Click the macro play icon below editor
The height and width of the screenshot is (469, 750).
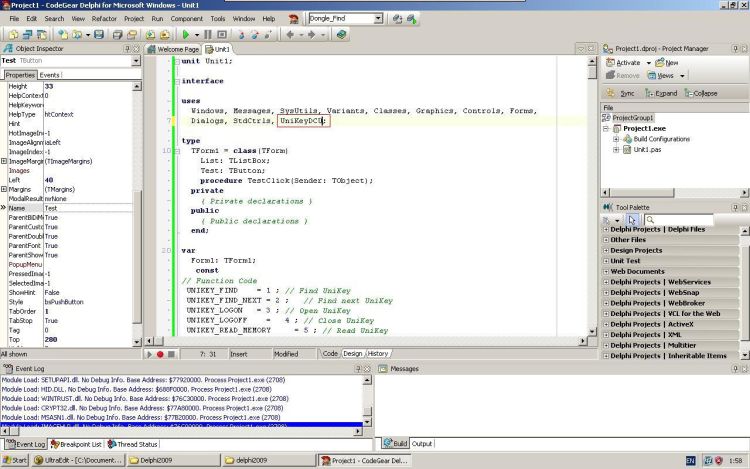click(x=149, y=354)
